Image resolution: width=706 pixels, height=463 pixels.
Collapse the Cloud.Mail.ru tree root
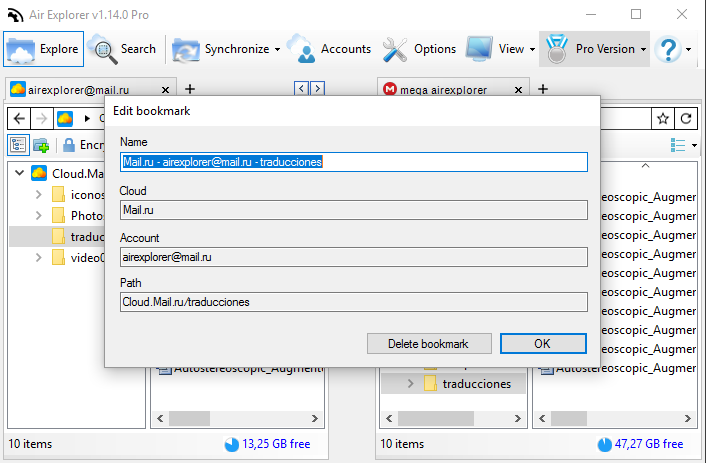(x=19, y=172)
